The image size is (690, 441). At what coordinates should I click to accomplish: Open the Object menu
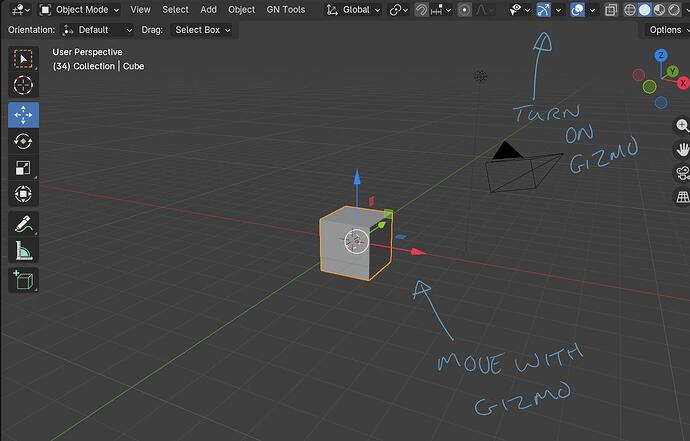(241, 10)
